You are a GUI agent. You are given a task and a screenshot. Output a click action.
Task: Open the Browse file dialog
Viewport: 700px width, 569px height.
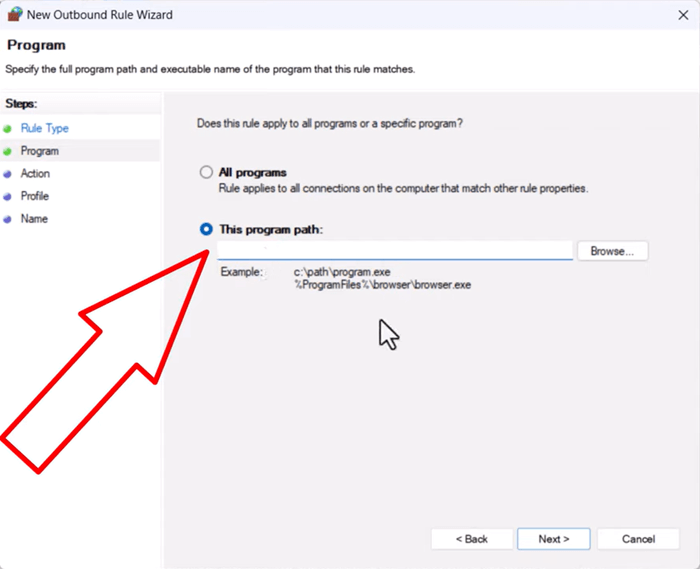coord(612,251)
